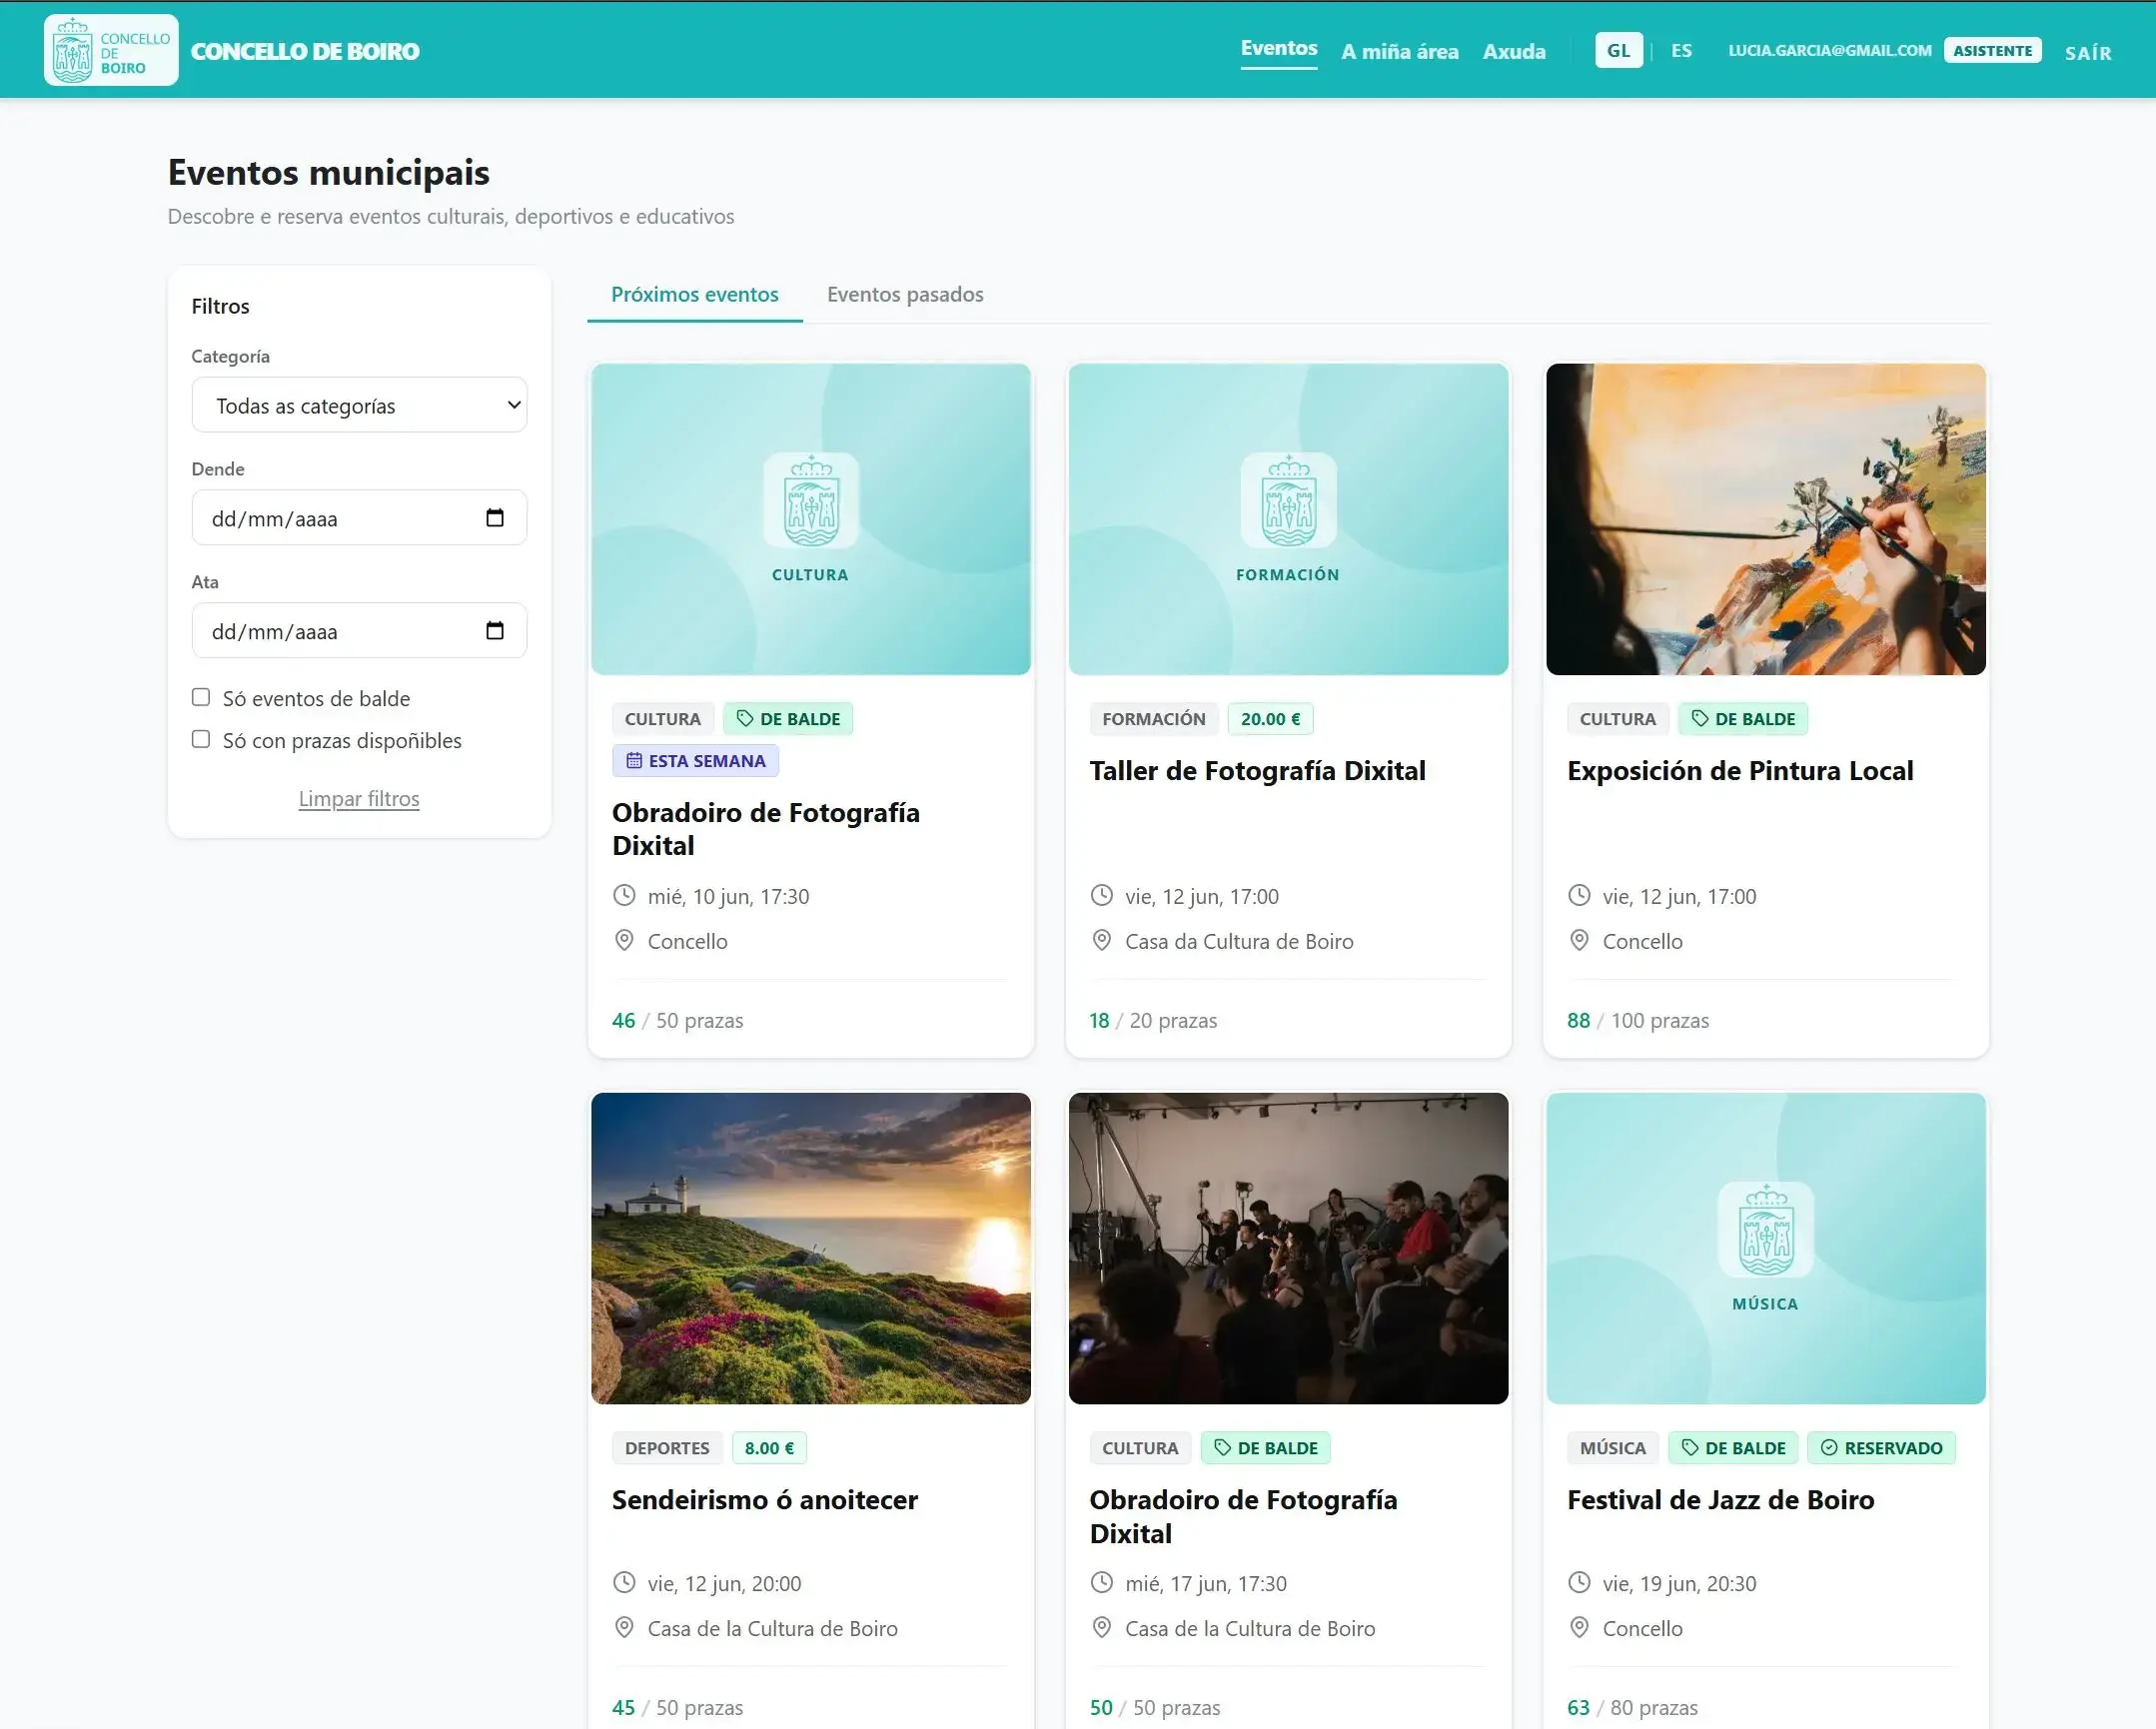Click DE BALDE tag on Festival de Jazz card
Screen dimensions: 2156x1729
(x=1733, y=1448)
